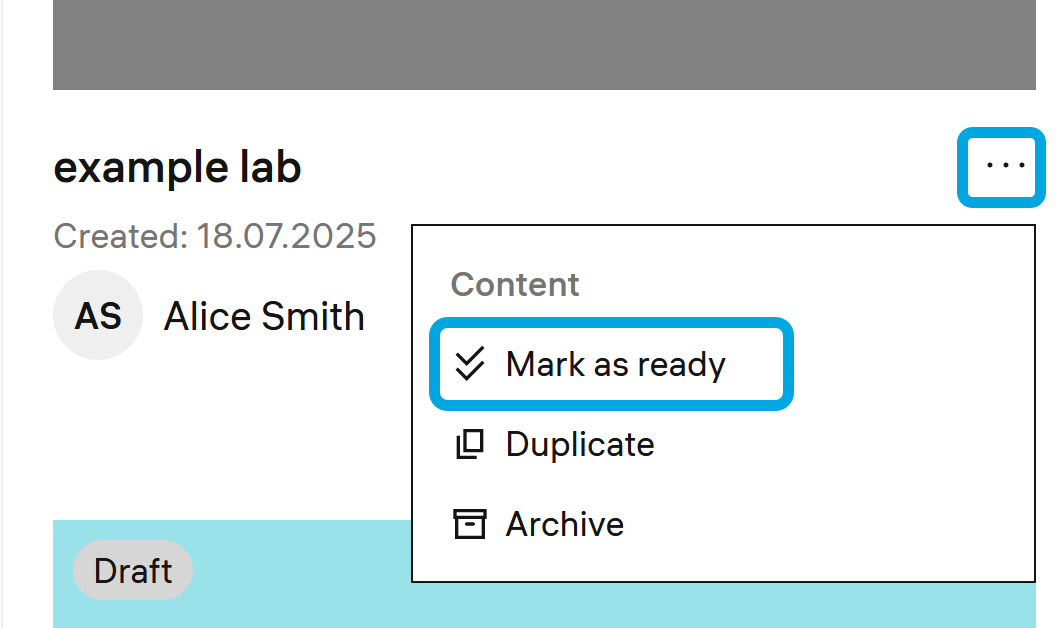The image size is (1063, 628).
Task: Click the author name Alice Smith
Action: click(x=264, y=317)
